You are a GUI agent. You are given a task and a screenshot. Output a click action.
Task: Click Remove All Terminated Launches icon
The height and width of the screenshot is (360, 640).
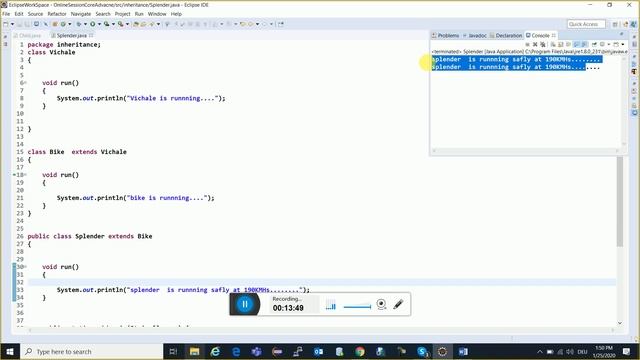542,44
